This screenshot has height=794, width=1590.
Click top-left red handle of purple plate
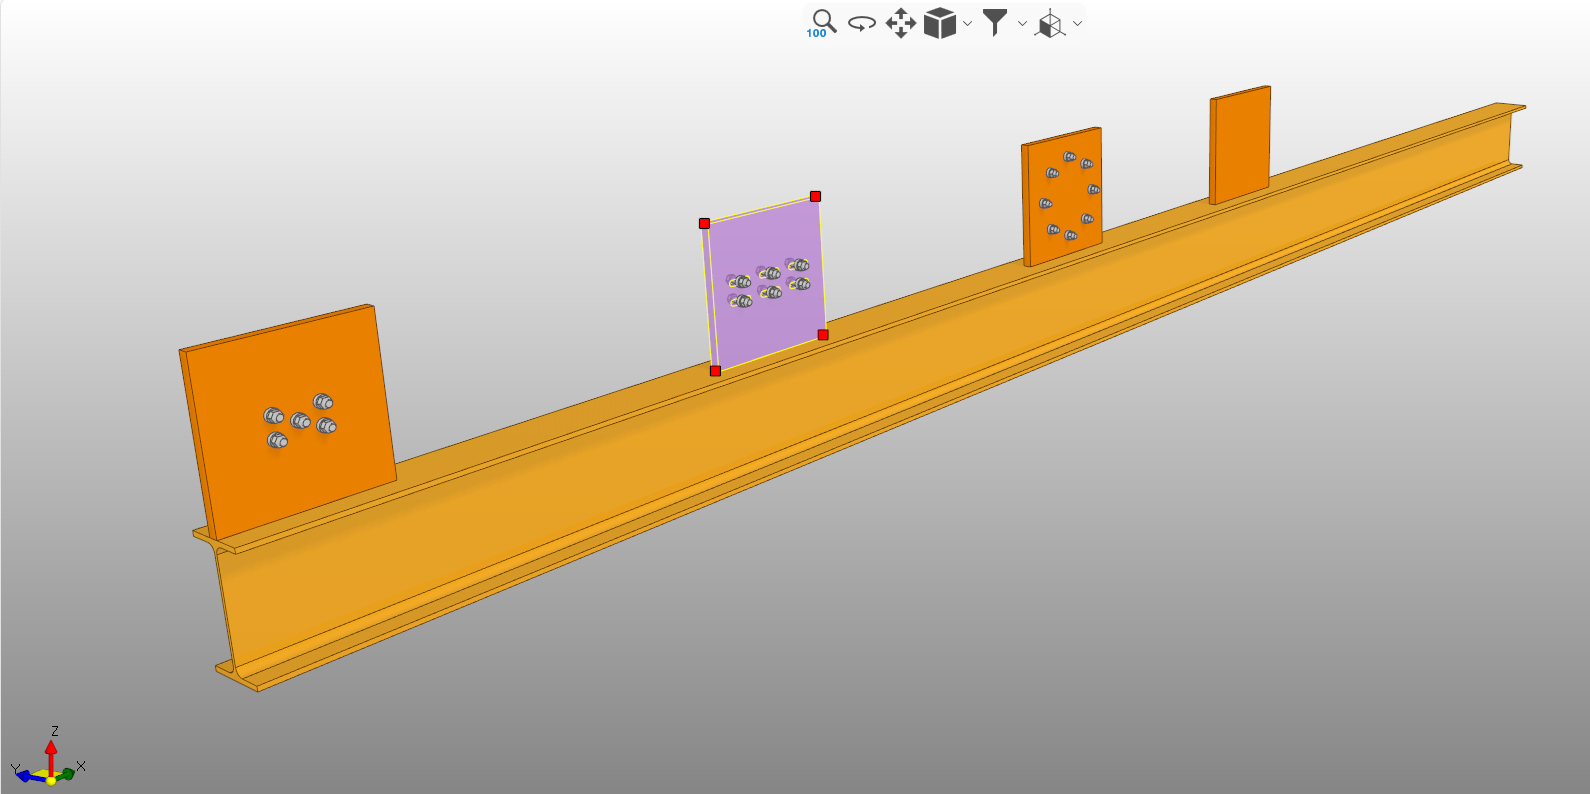pos(704,223)
